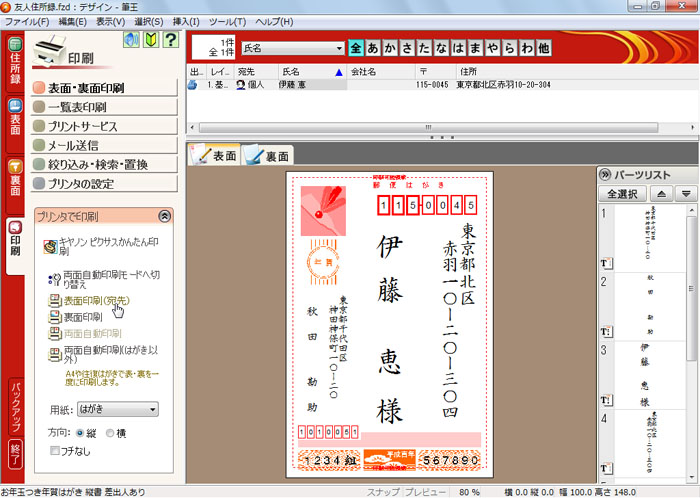Move part down with the down arrow
This screenshot has width=700, height=498.
coord(685,193)
